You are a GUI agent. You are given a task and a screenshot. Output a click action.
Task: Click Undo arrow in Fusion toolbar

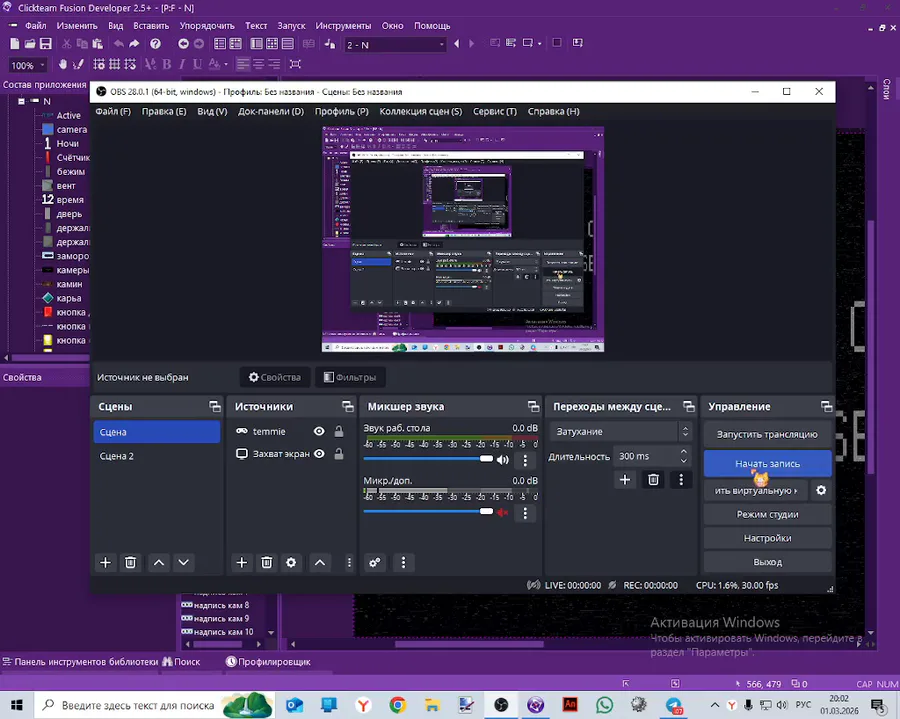(118, 44)
